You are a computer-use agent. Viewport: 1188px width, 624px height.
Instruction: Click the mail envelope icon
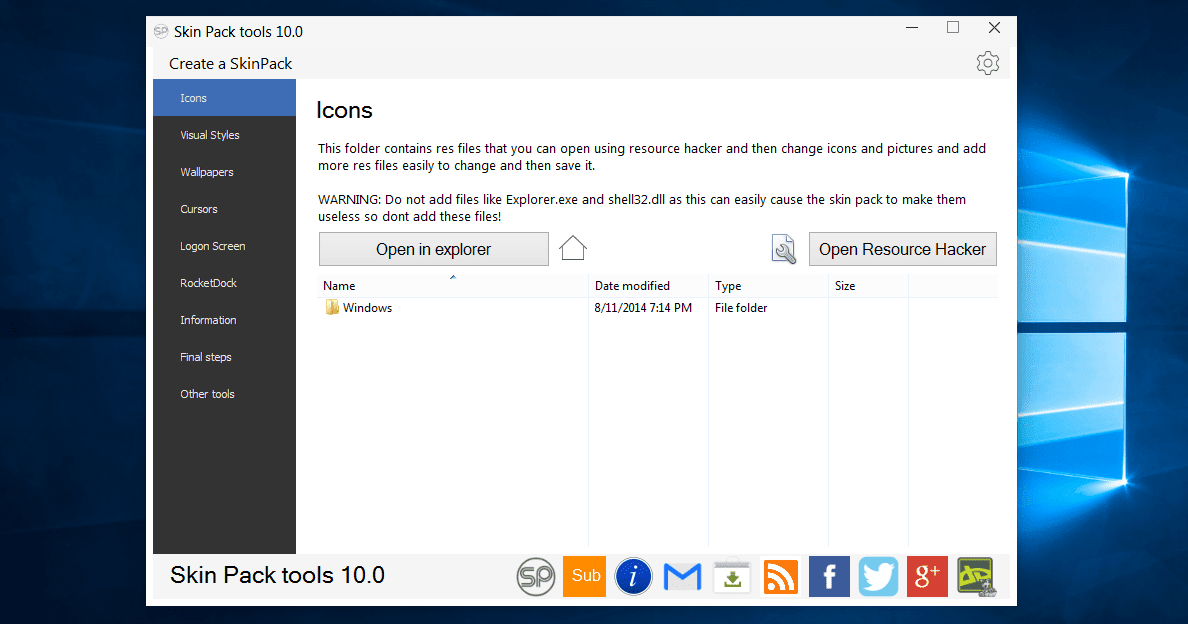tap(682, 577)
